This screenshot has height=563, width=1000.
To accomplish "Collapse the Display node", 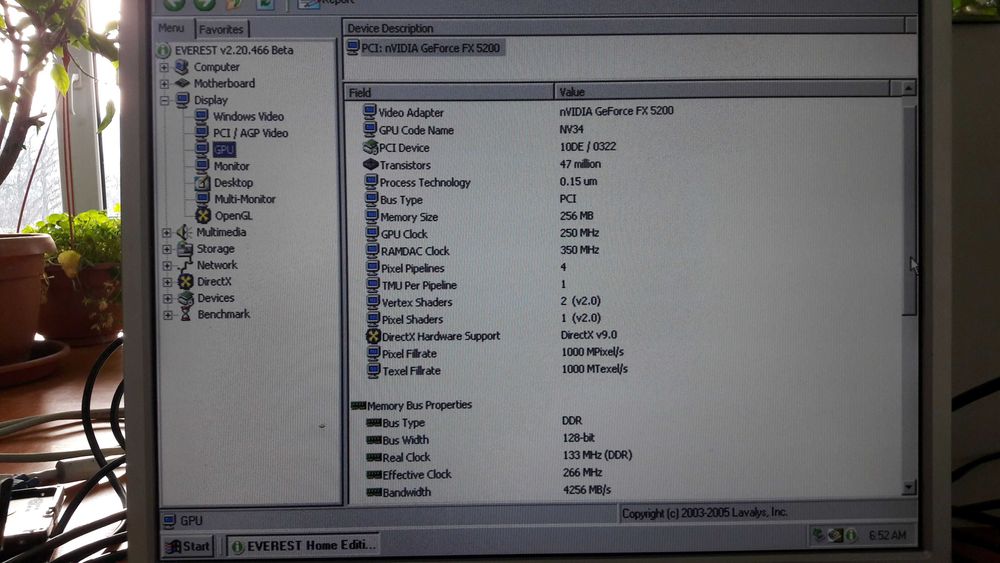I will click(x=165, y=100).
